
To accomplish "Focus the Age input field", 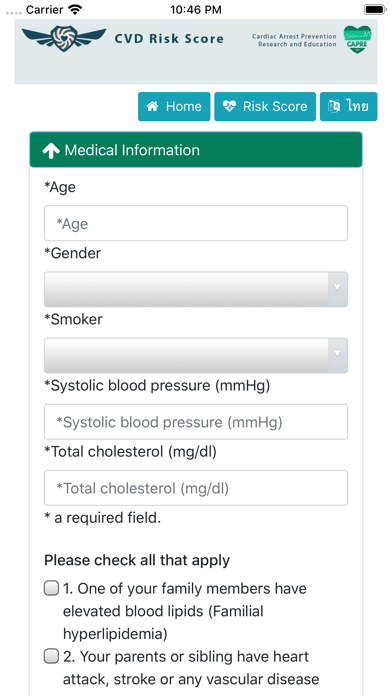I will [196, 223].
